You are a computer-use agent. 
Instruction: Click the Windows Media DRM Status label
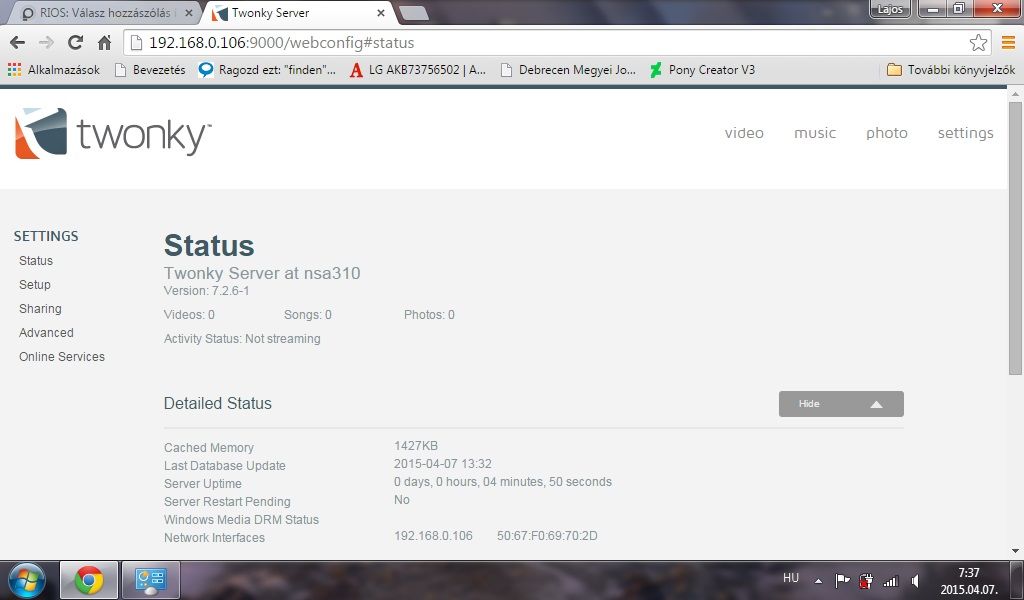click(x=241, y=520)
